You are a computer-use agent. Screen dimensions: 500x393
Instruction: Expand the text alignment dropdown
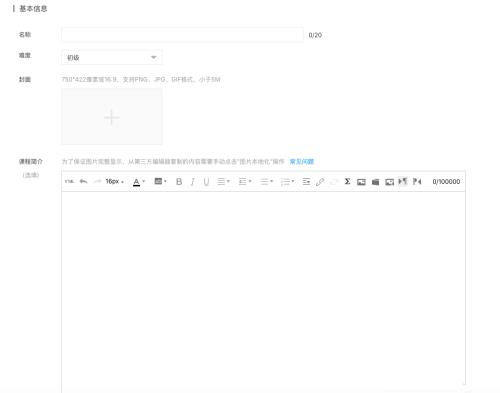[223, 182]
